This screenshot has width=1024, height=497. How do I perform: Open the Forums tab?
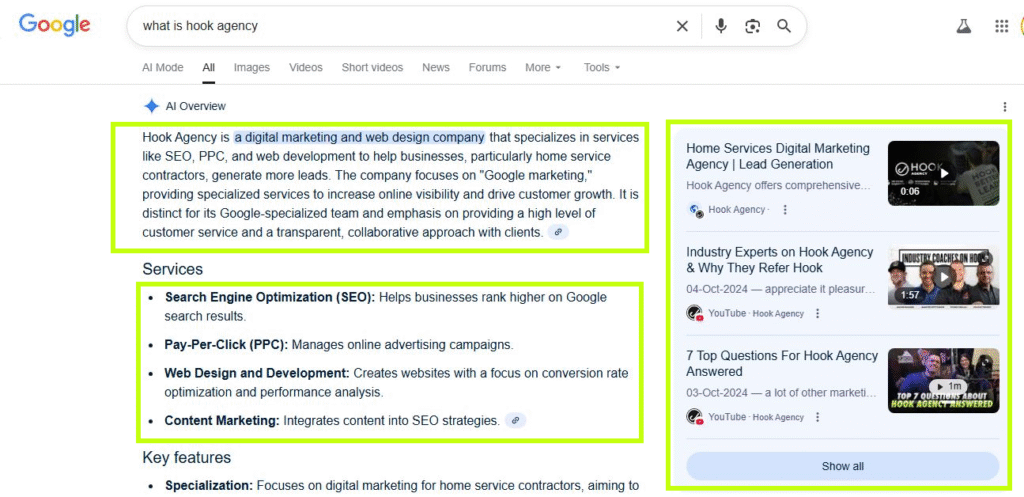pos(487,67)
